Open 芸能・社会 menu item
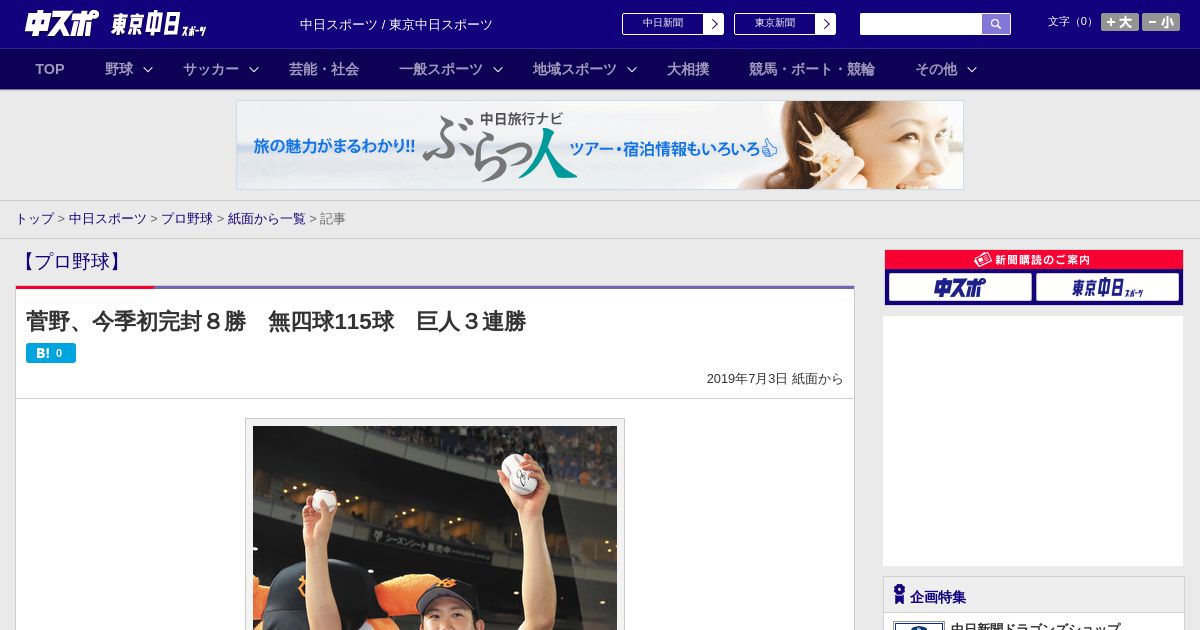 [x=324, y=69]
